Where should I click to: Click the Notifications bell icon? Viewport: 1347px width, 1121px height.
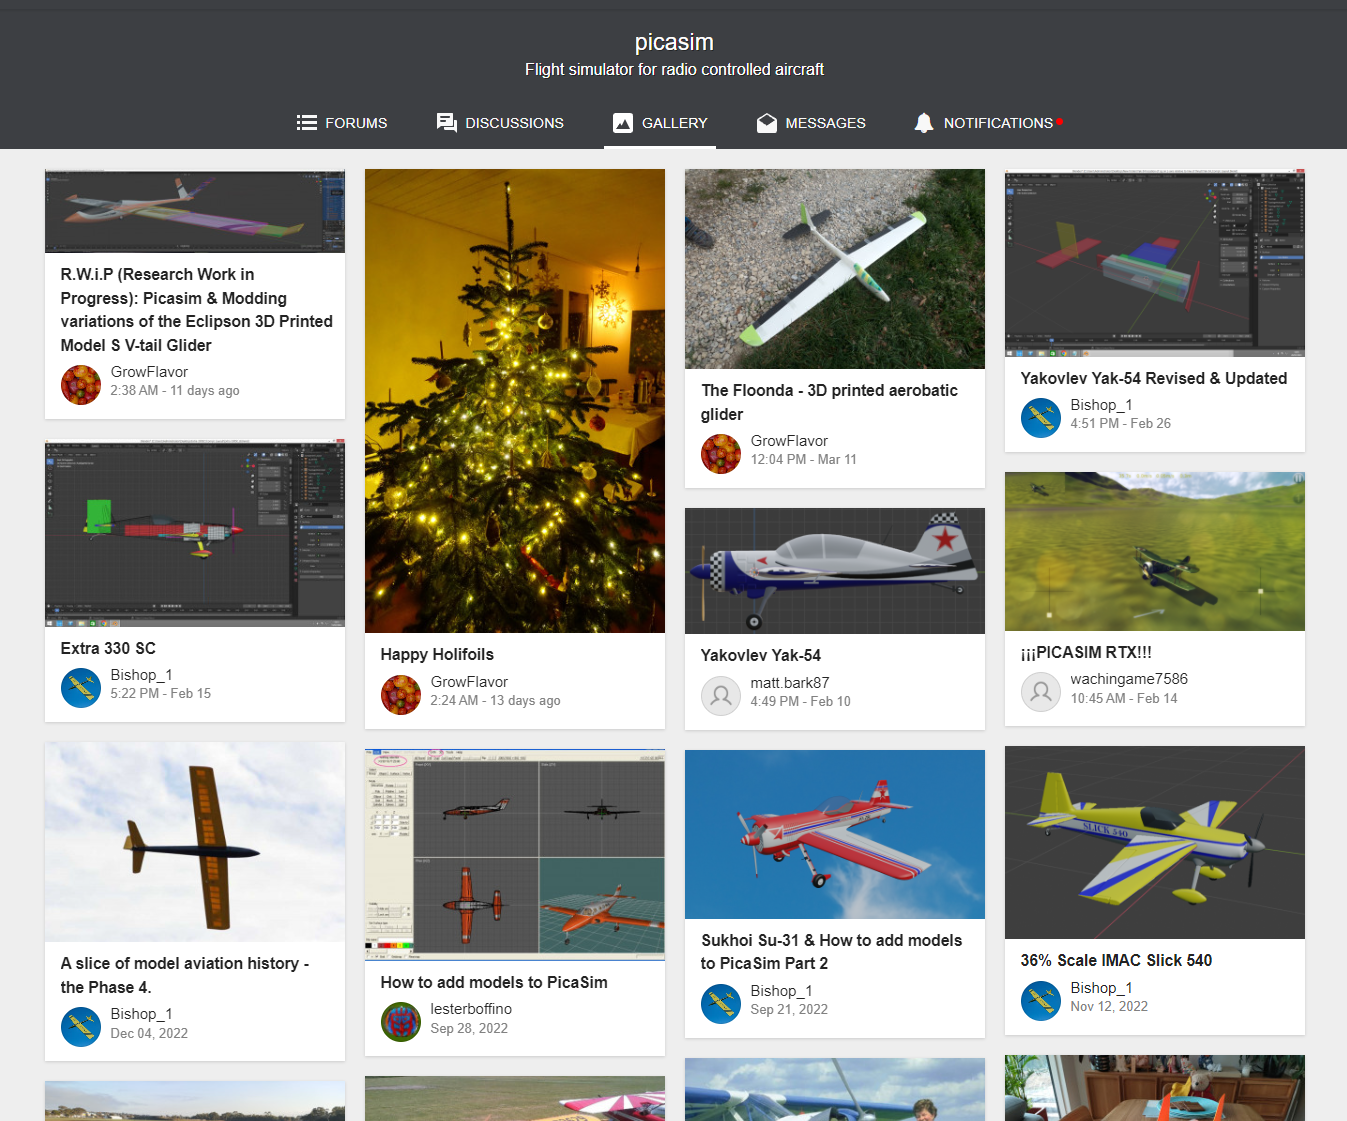(924, 123)
